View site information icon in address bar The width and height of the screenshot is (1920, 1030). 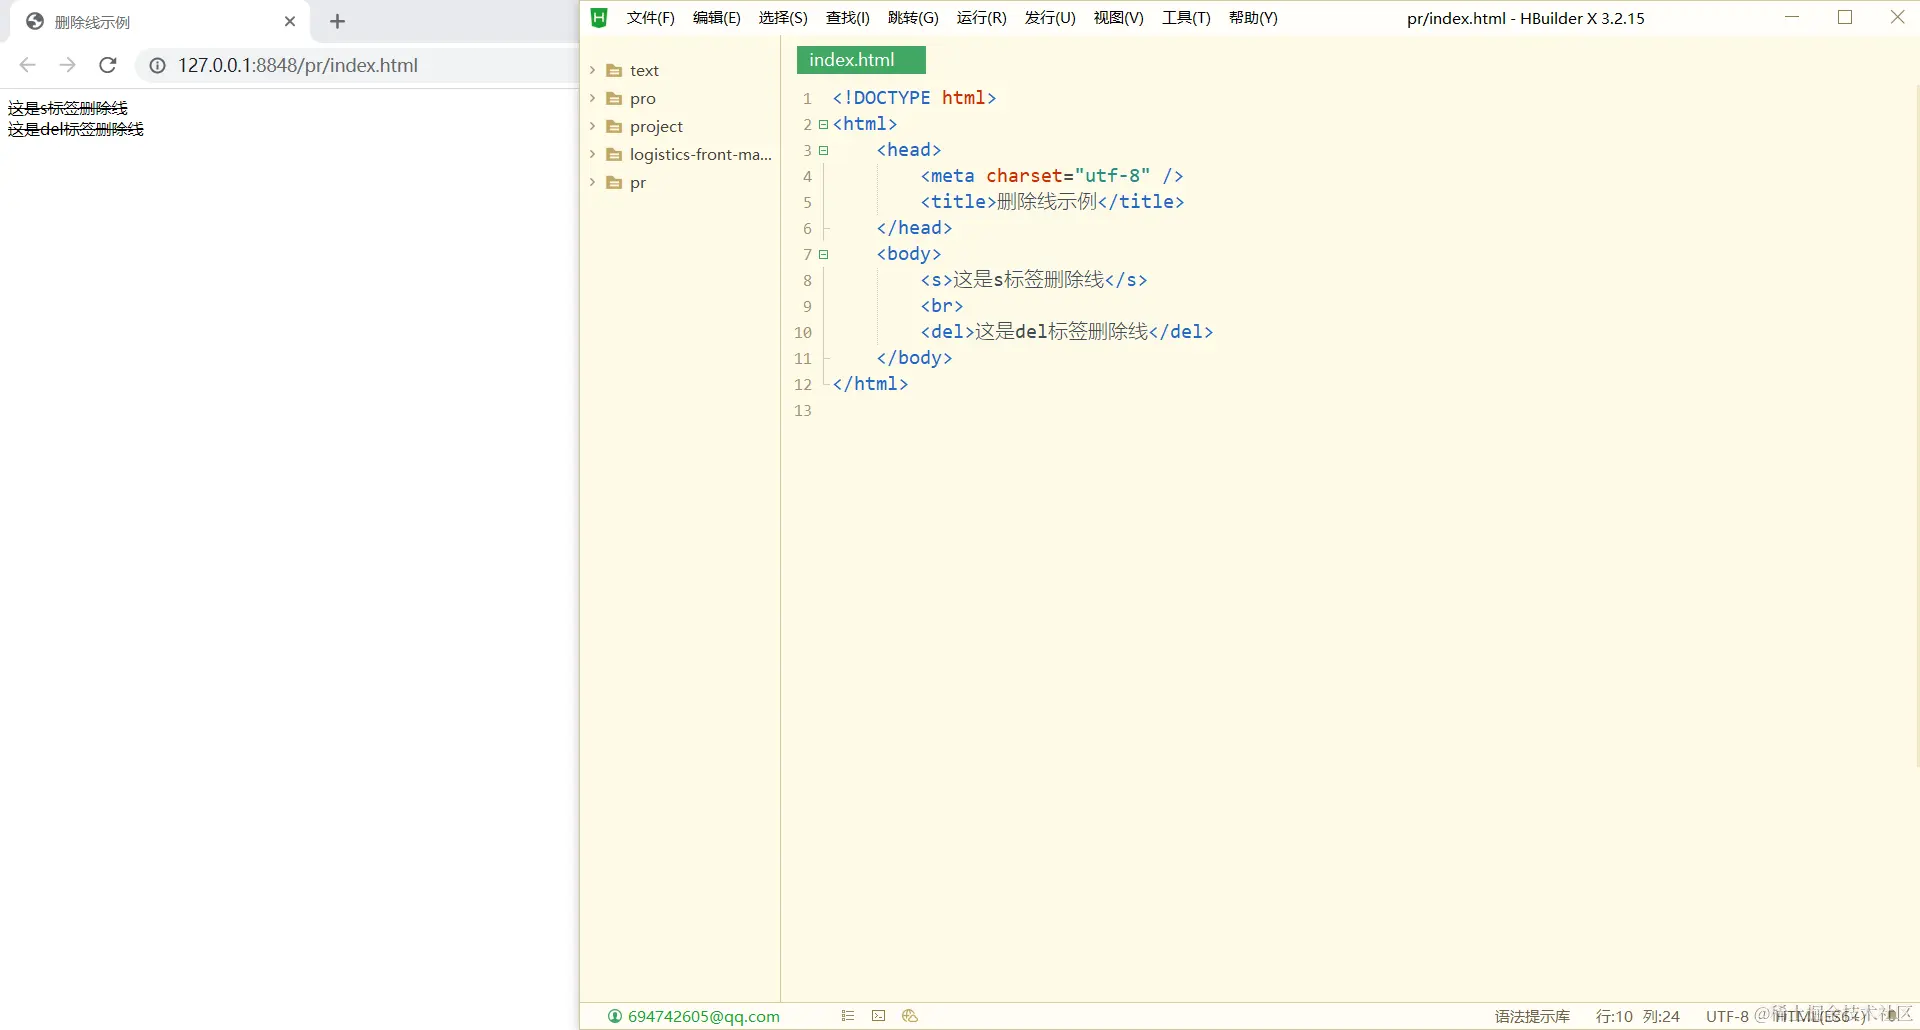coord(157,66)
